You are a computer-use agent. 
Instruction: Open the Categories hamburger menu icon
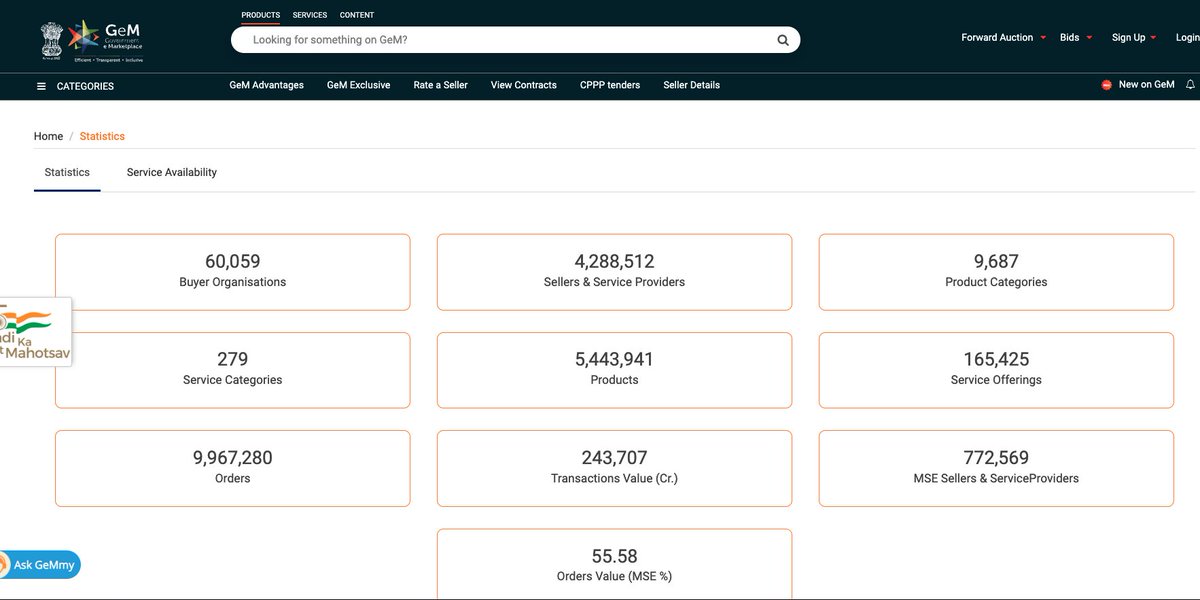pyautogui.click(x=41, y=86)
